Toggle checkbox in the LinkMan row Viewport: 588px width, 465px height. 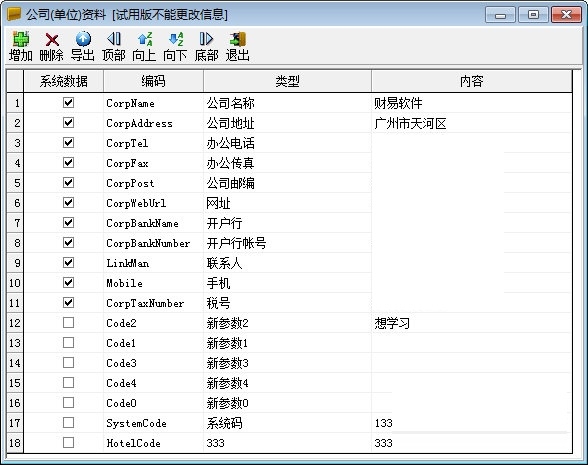(x=68, y=262)
